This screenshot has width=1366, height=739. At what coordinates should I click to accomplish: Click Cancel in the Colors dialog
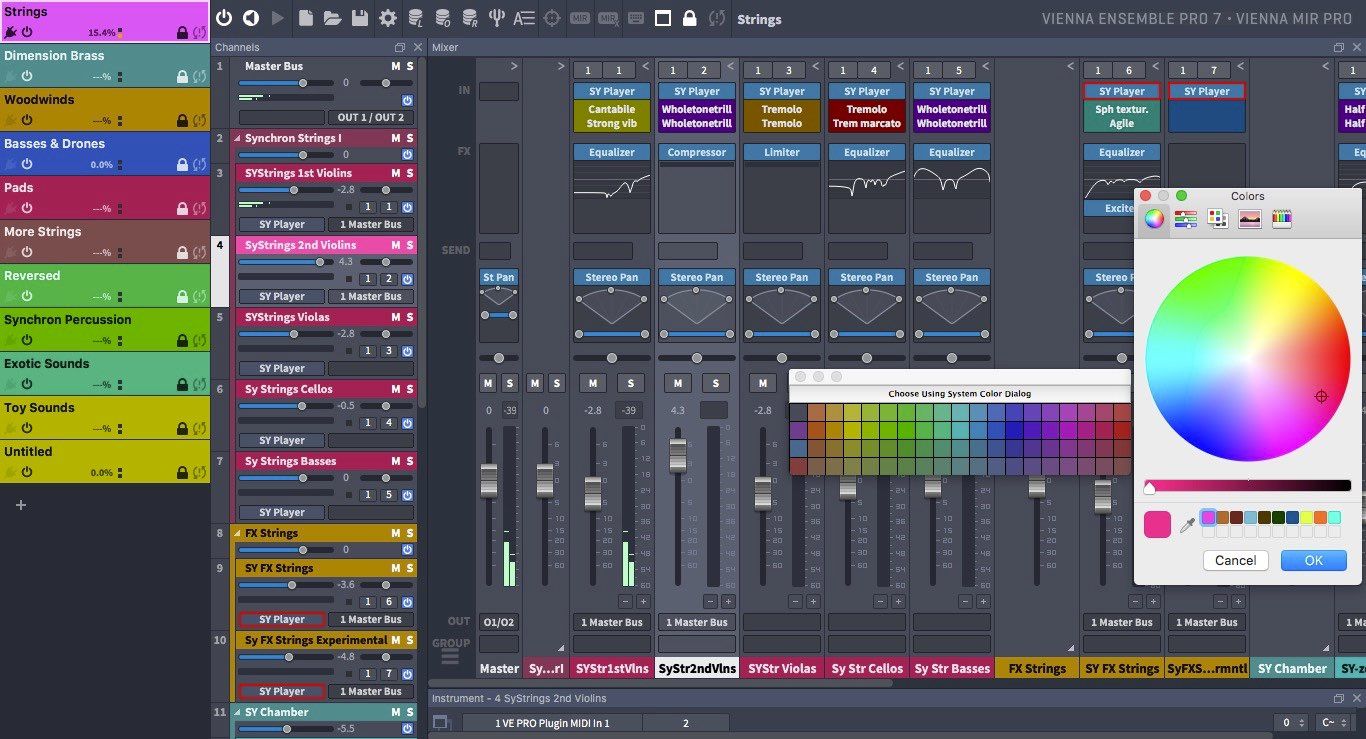click(x=1236, y=561)
